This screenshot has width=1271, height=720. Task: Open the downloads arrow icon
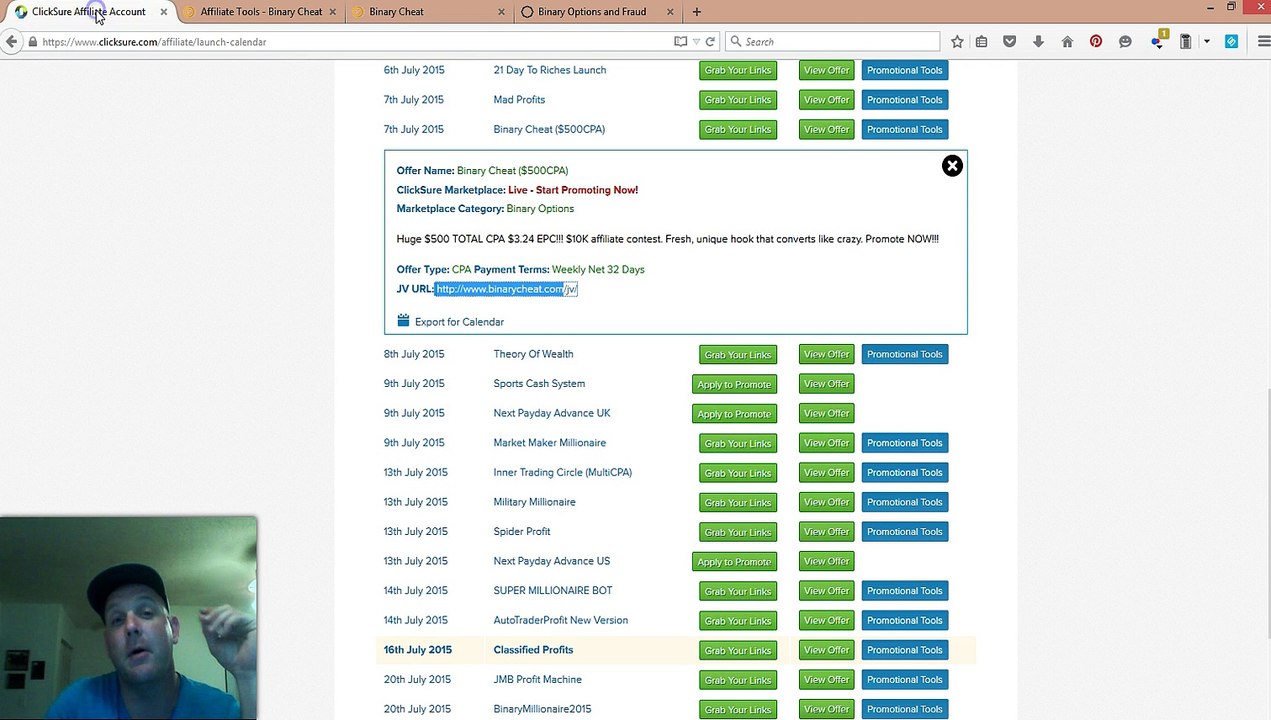coord(1038,42)
